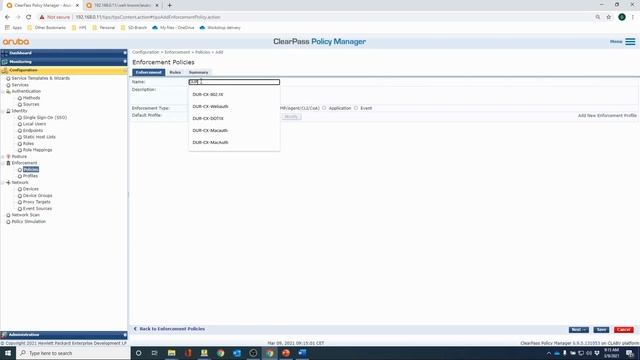Click the Windows taskbar search box
This screenshot has width=640, height=360.
(x=73, y=353)
